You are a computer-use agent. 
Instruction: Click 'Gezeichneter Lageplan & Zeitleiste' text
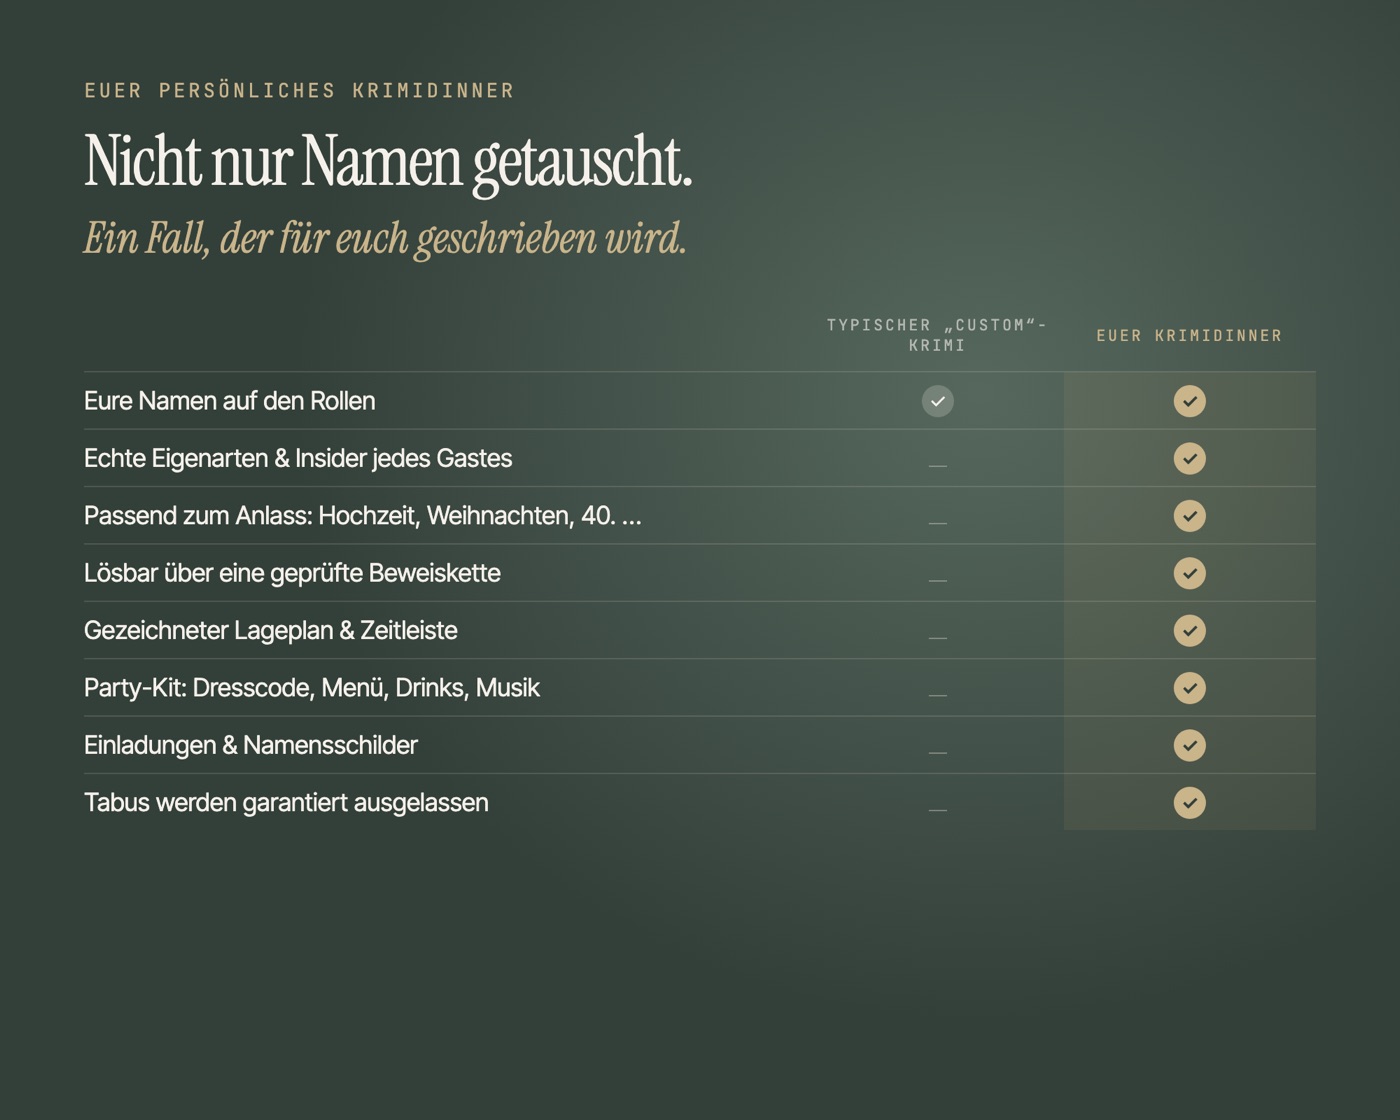(x=271, y=631)
